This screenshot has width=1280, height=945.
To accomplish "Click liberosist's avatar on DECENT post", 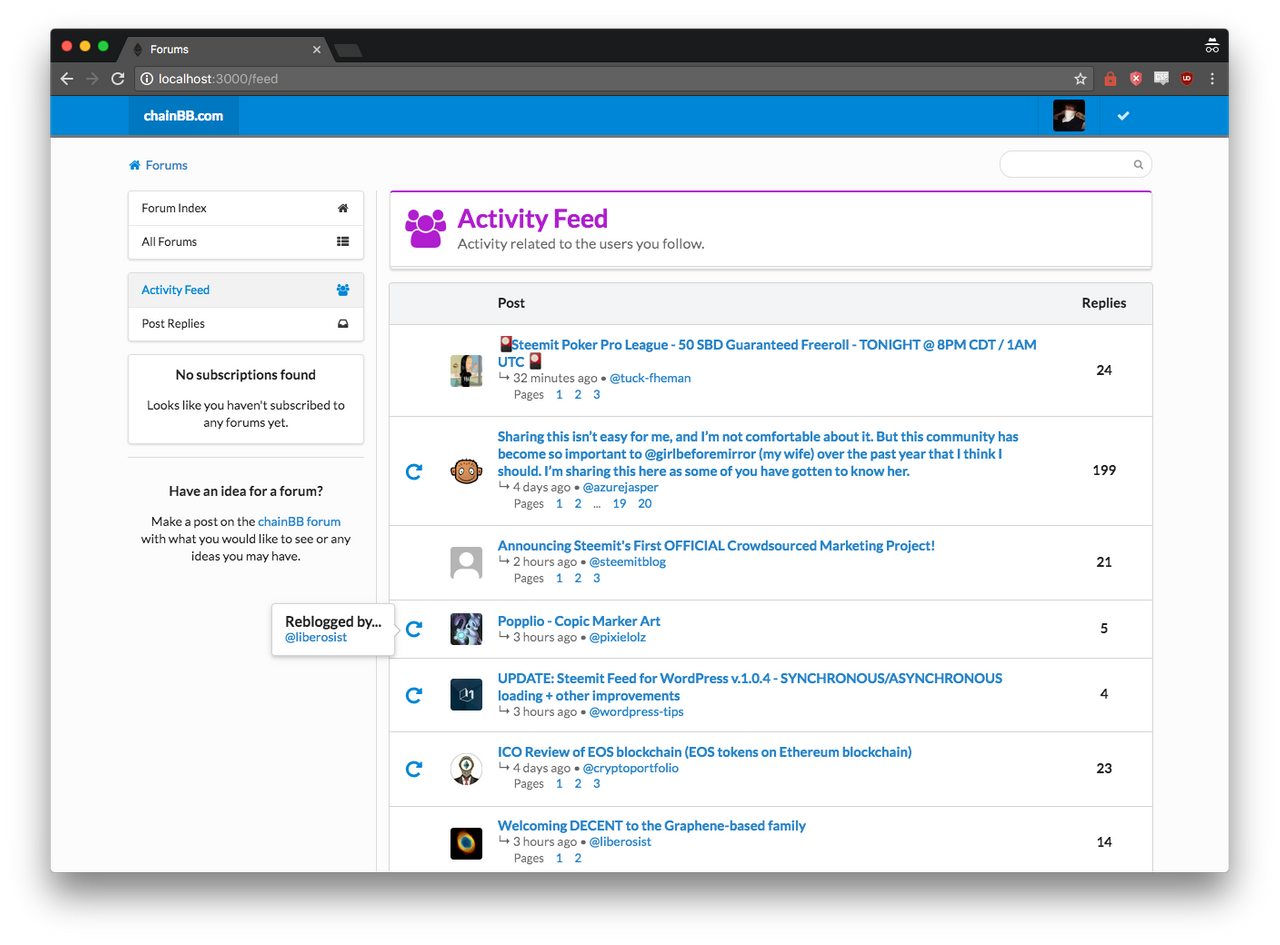I will click(466, 843).
